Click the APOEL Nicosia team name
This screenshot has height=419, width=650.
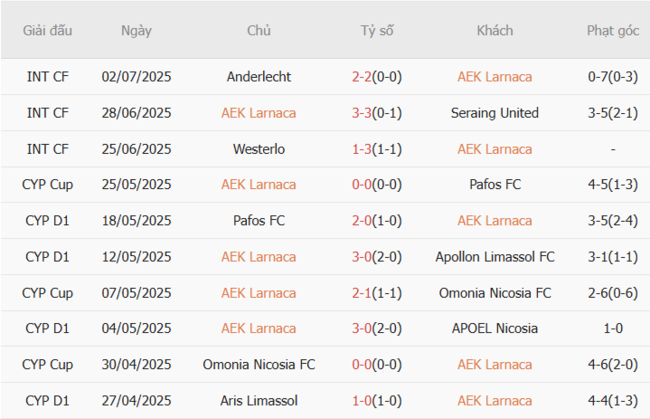[x=494, y=329]
